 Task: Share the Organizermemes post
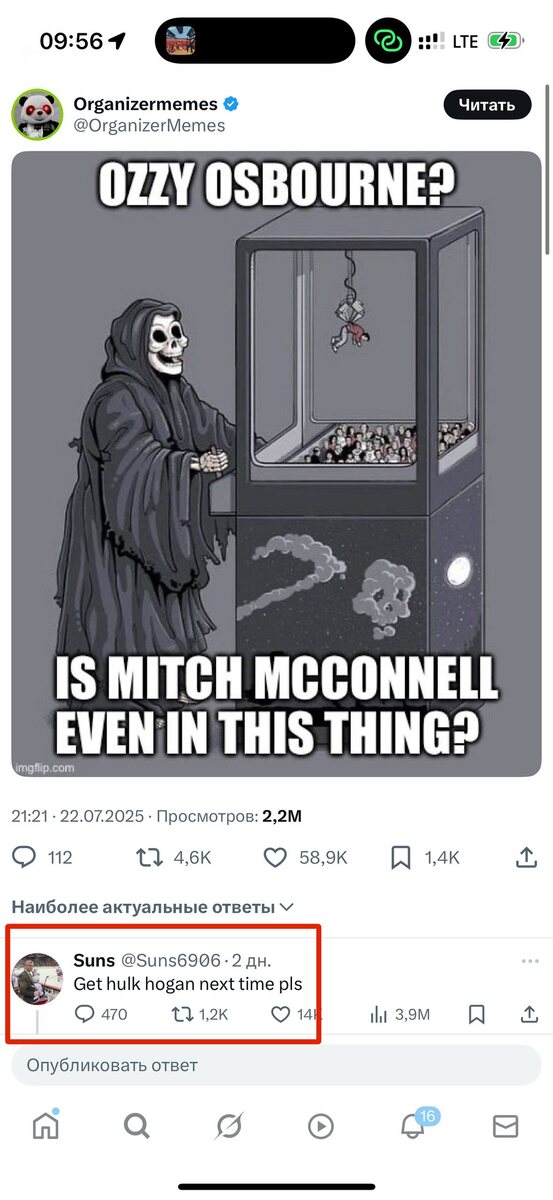pos(526,857)
